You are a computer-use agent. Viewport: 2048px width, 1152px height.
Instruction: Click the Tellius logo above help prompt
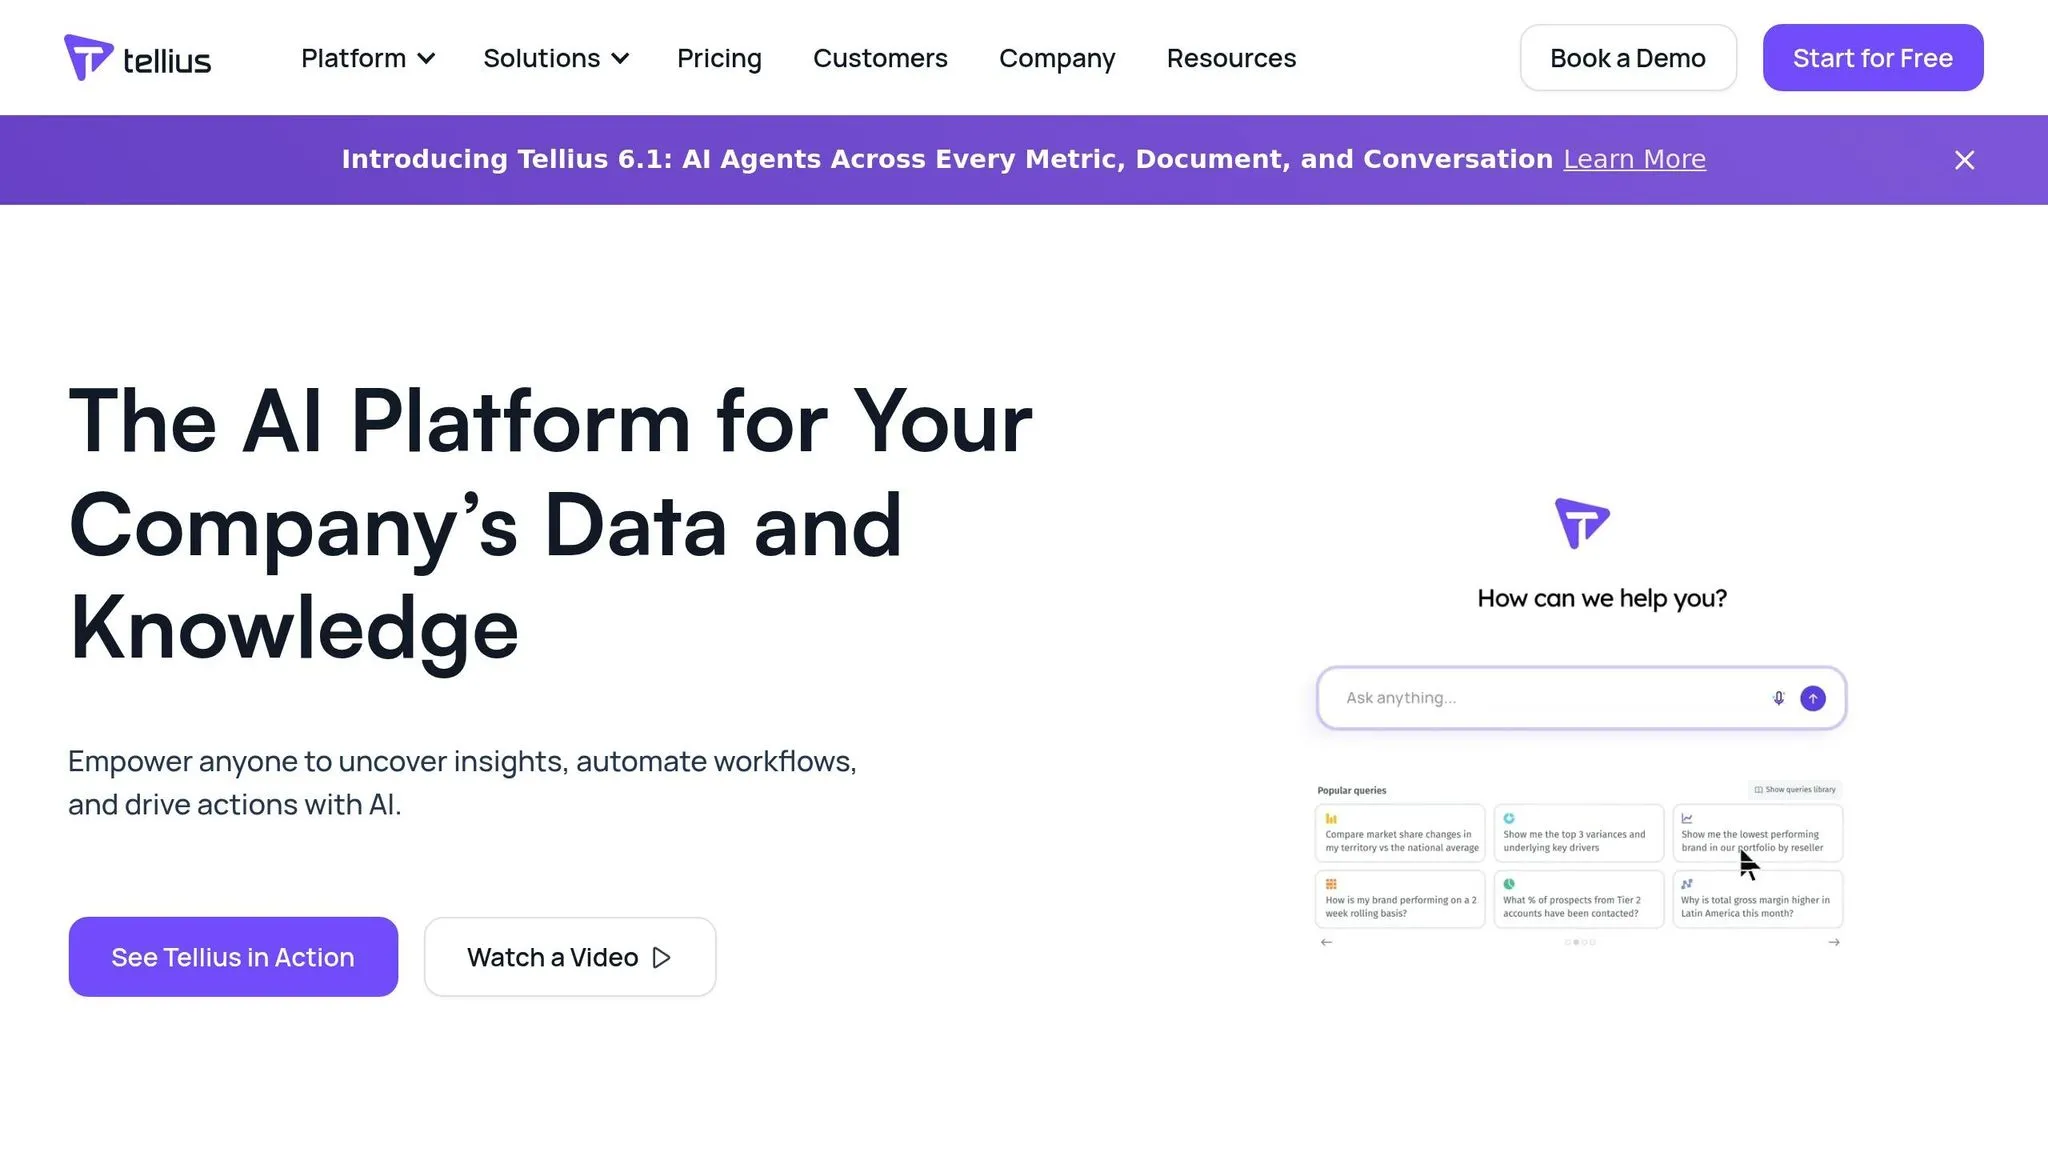(1582, 523)
